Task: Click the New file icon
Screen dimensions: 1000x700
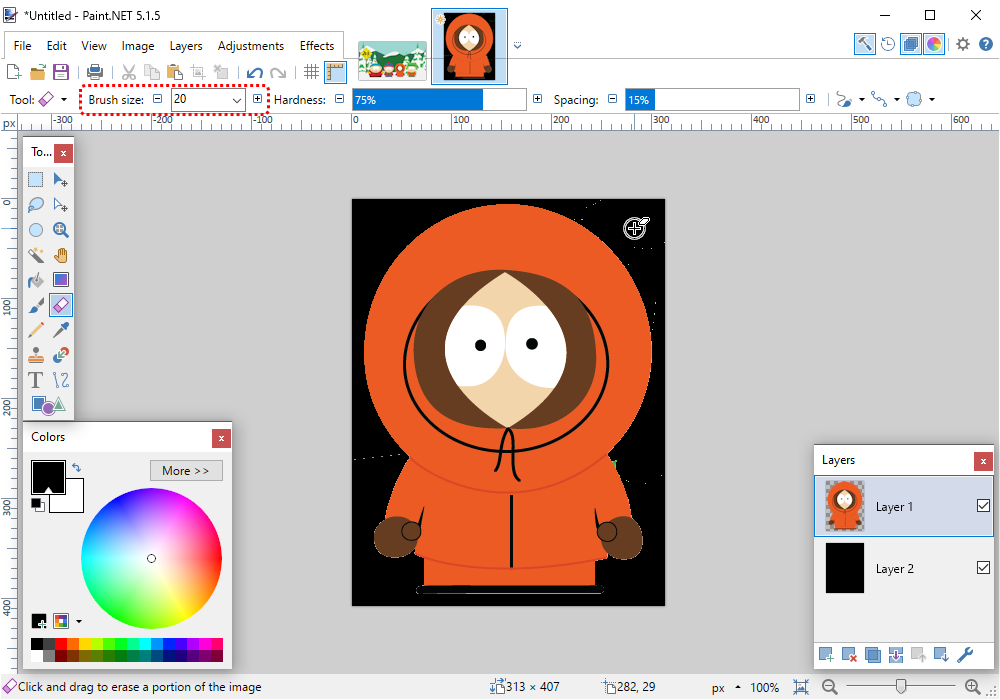Action: coord(14,71)
